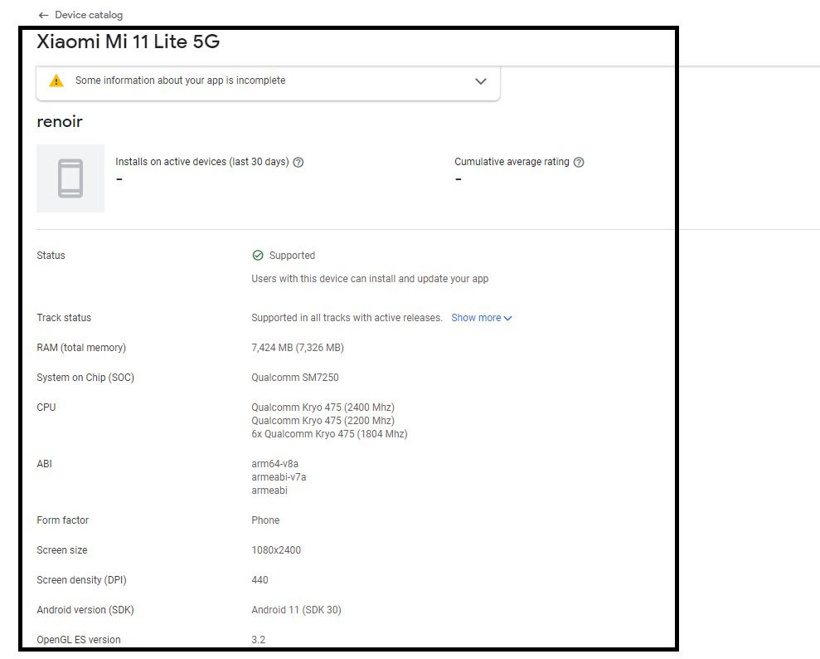This screenshot has width=820, height=659.
Task: Return to Device catalog via breadcrumb link
Action: 88,14
